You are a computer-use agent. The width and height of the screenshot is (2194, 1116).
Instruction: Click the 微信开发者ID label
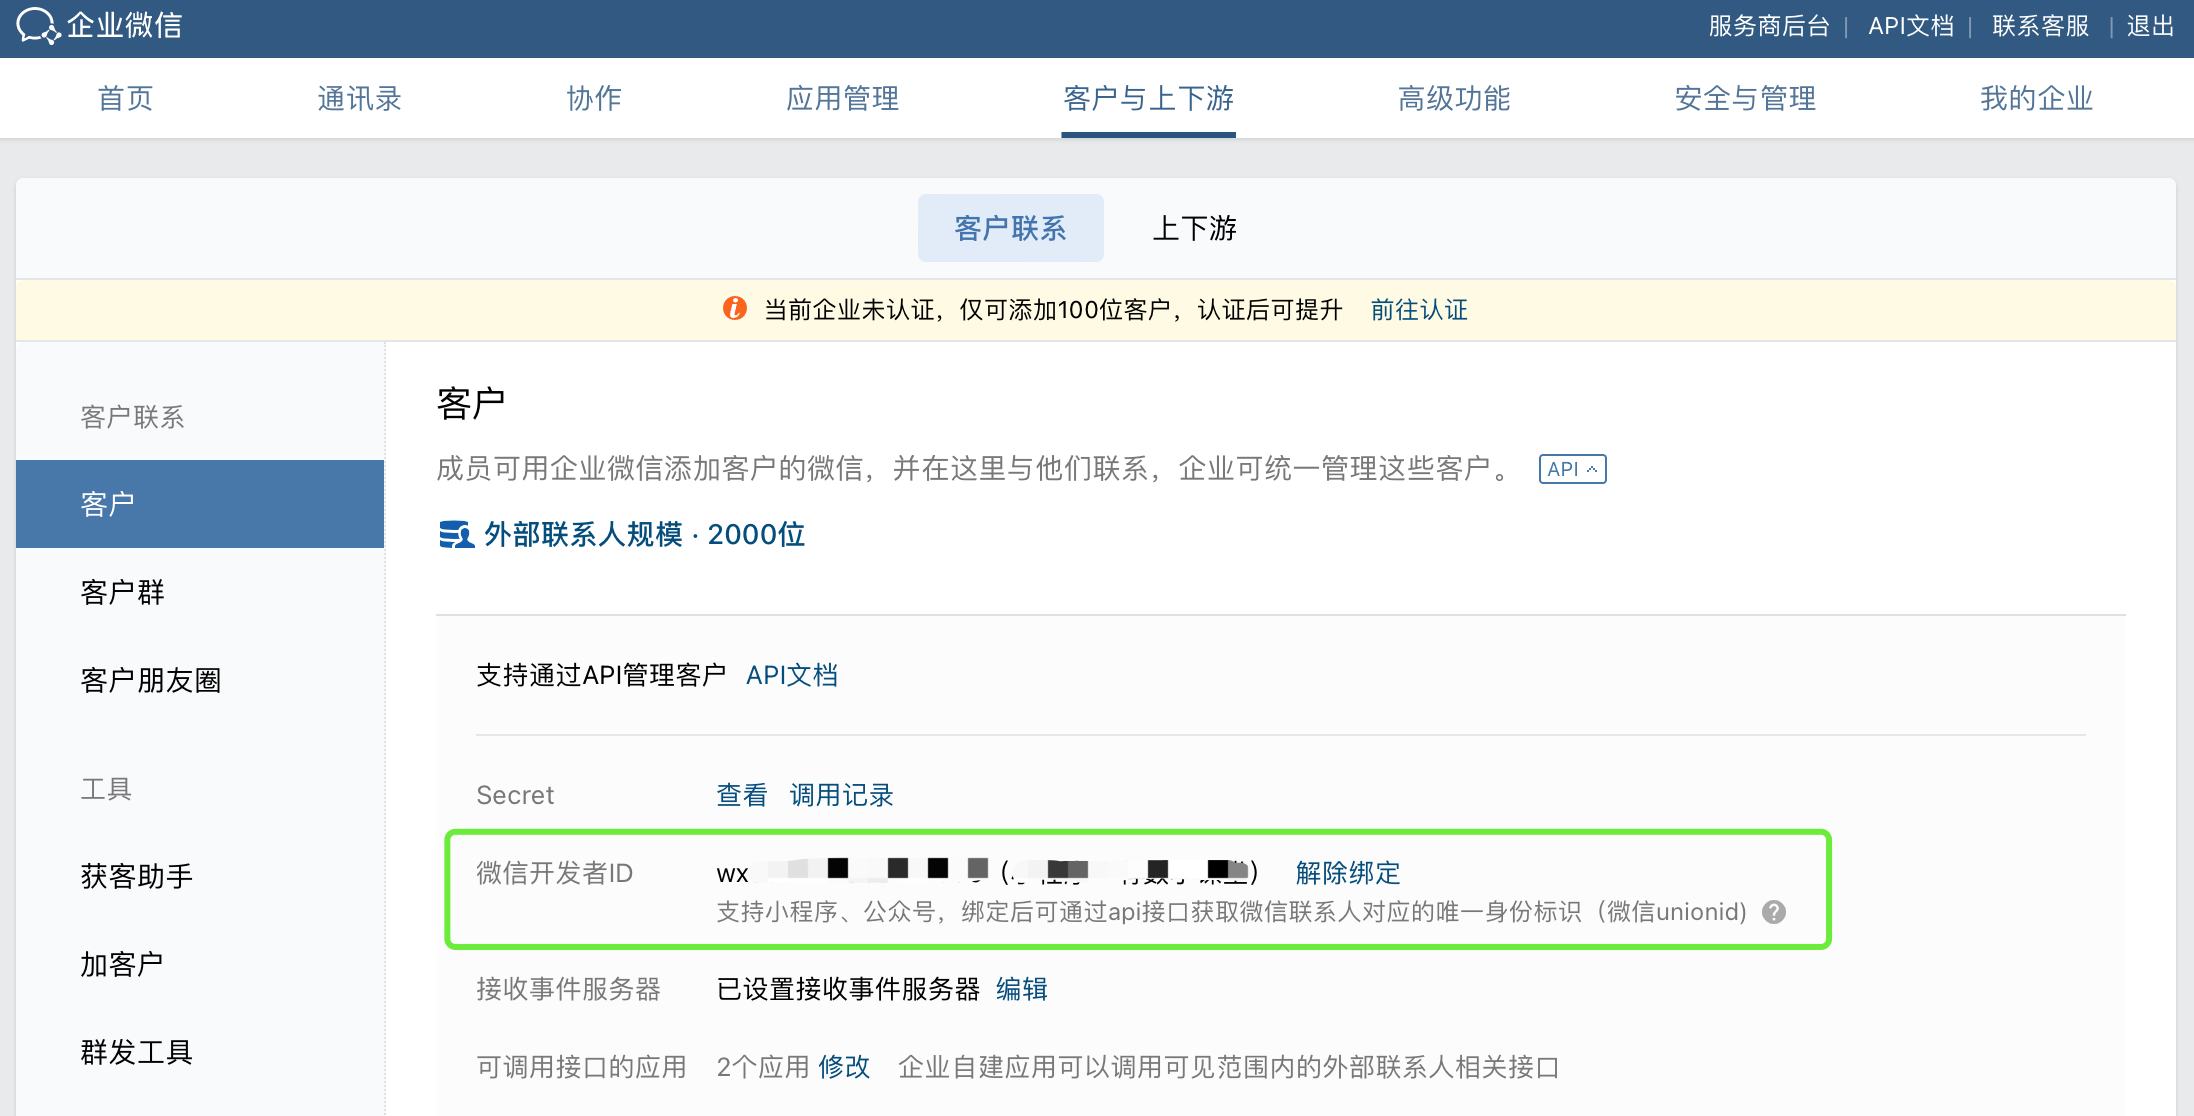pos(555,873)
